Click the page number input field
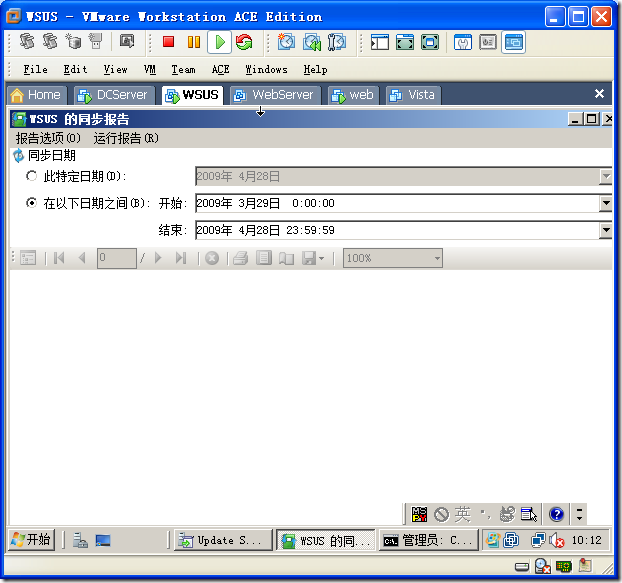The height and width of the screenshot is (583, 622). tap(117, 258)
